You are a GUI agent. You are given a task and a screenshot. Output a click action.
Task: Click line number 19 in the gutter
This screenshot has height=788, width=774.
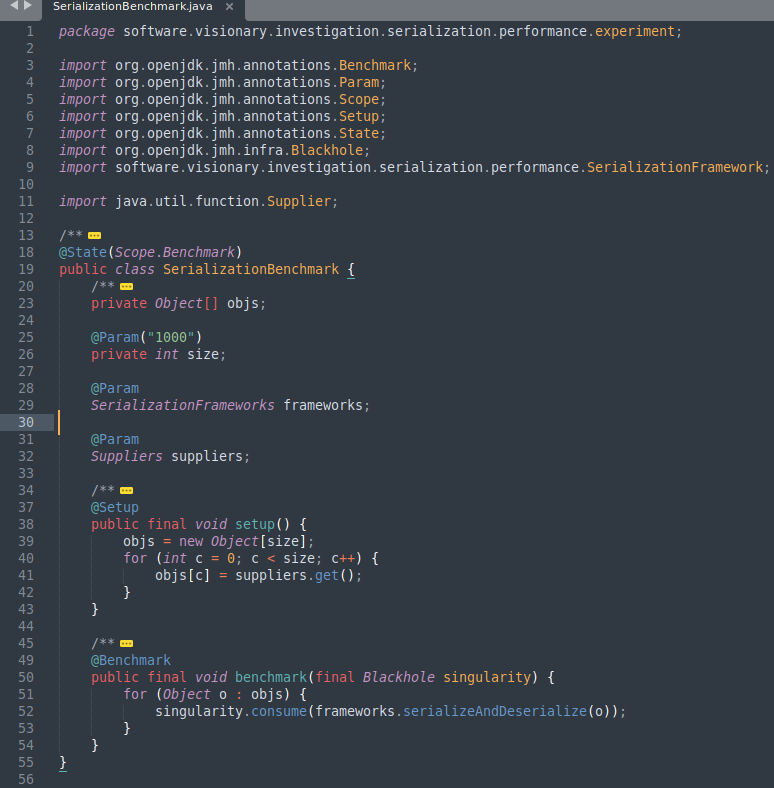point(26,269)
